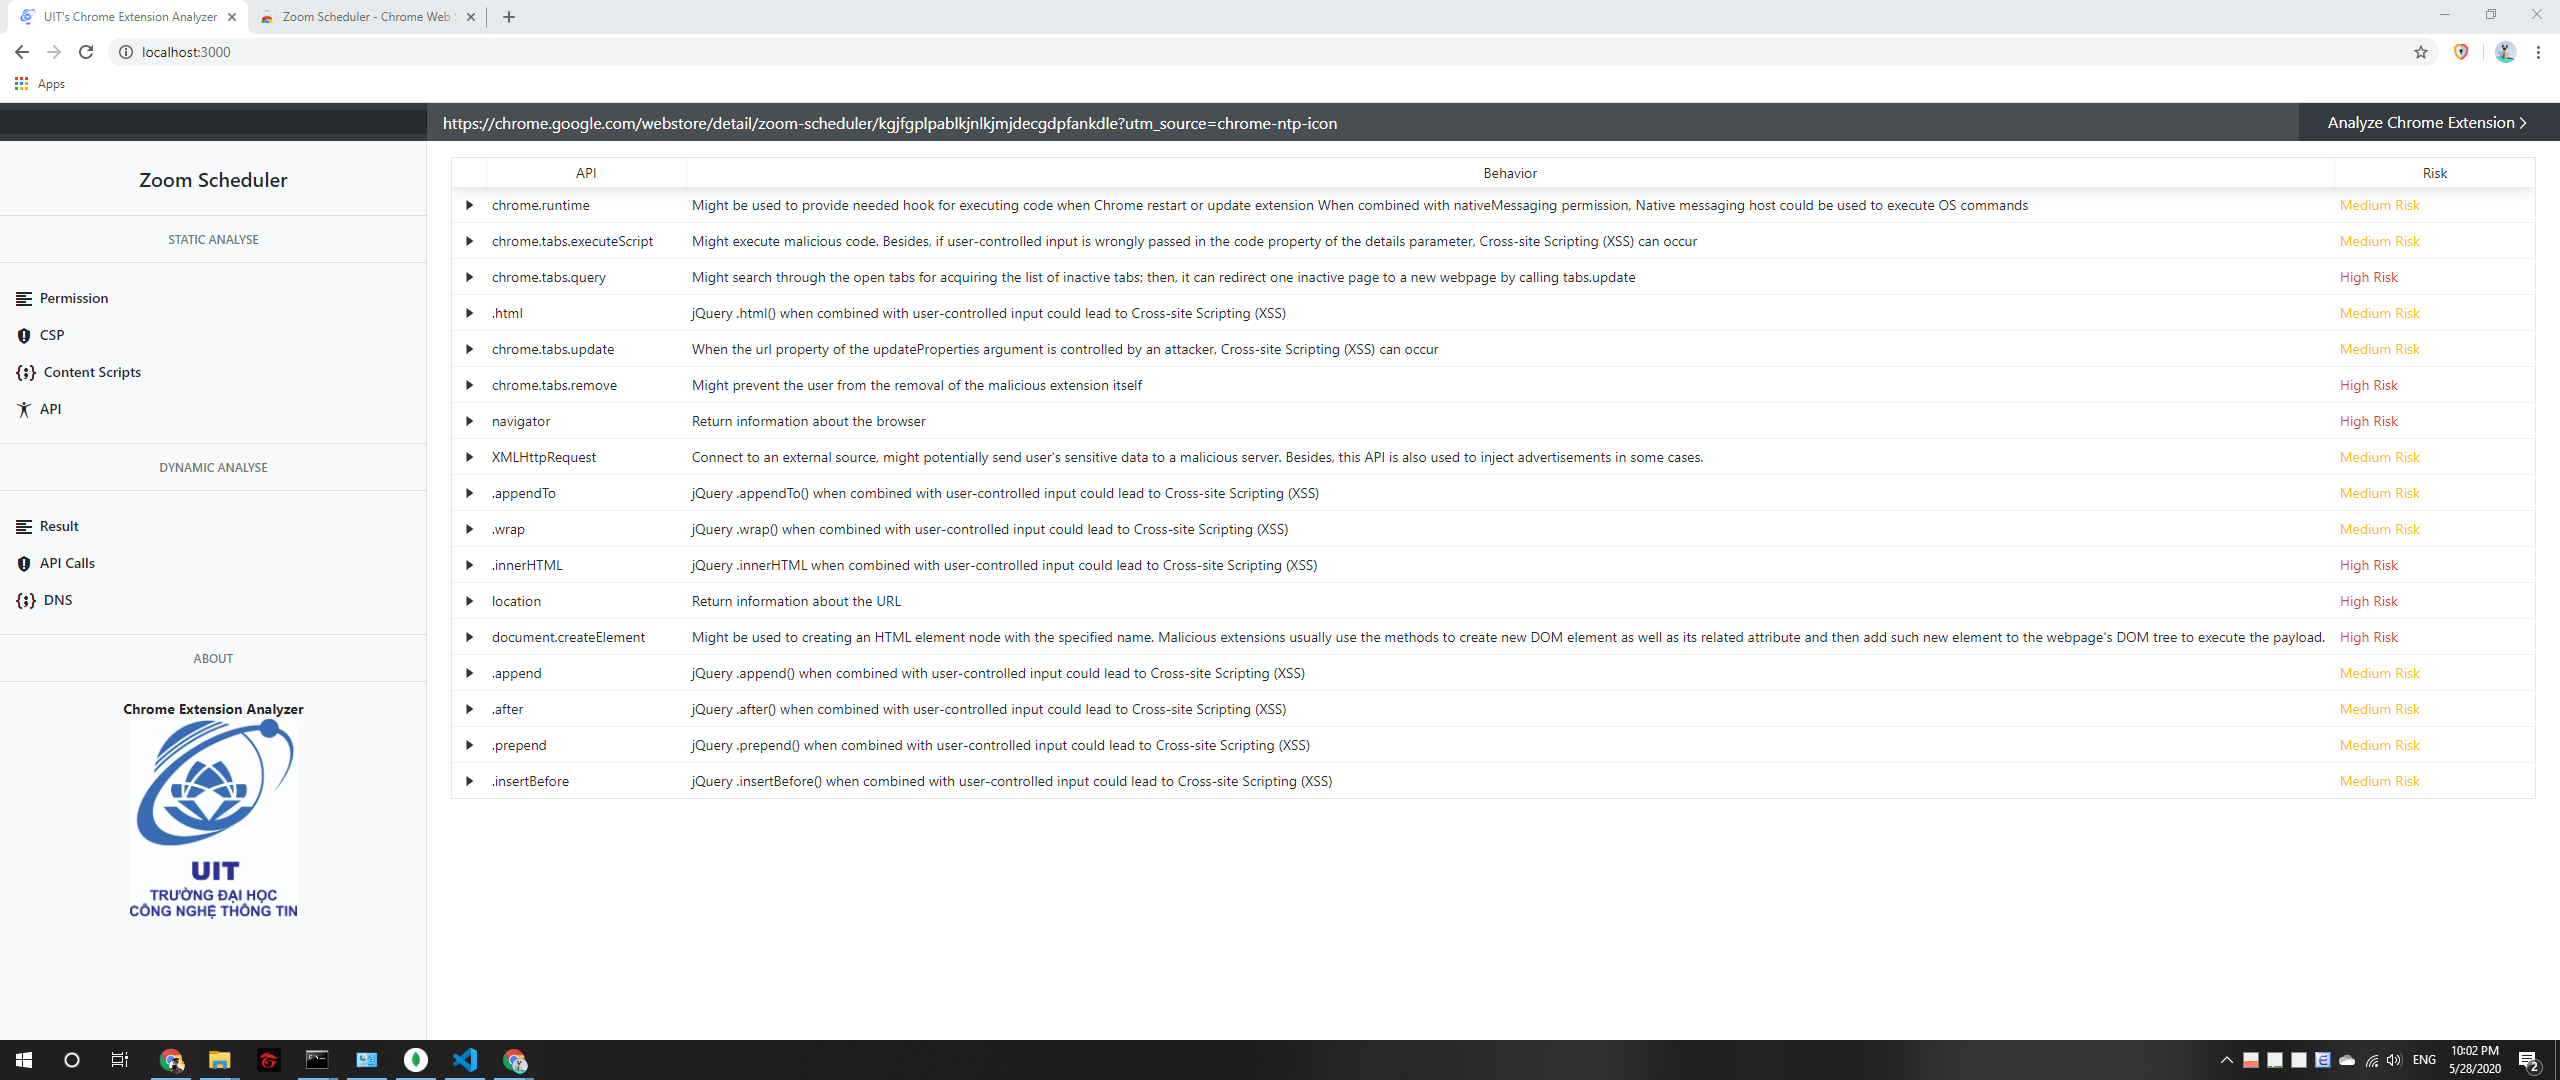Click the Zoom Scheduler title in sidebar
Image resolution: width=2560 pixels, height=1080 pixels.
pyautogui.click(x=213, y=180)
